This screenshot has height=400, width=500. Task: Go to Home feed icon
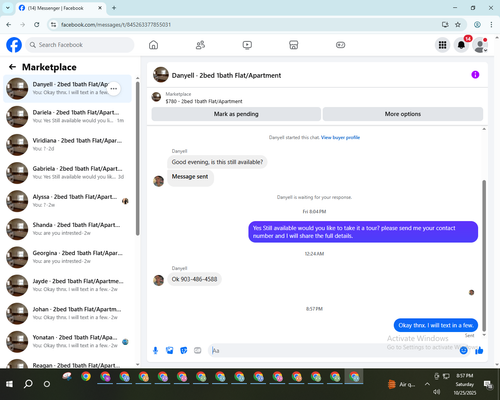(153, 45)
